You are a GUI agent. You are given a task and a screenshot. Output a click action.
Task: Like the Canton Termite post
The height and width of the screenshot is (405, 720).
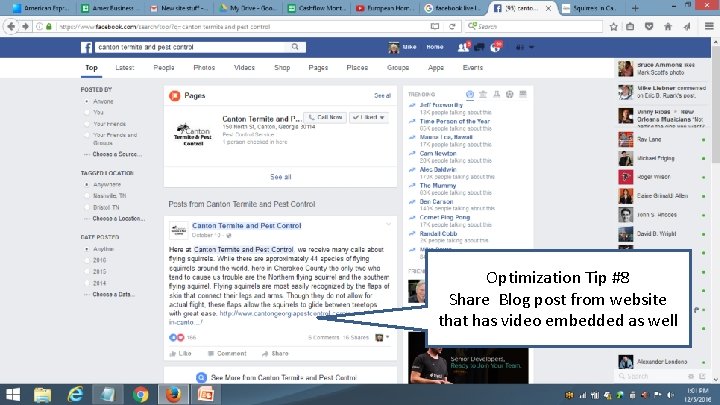(180, 354)
